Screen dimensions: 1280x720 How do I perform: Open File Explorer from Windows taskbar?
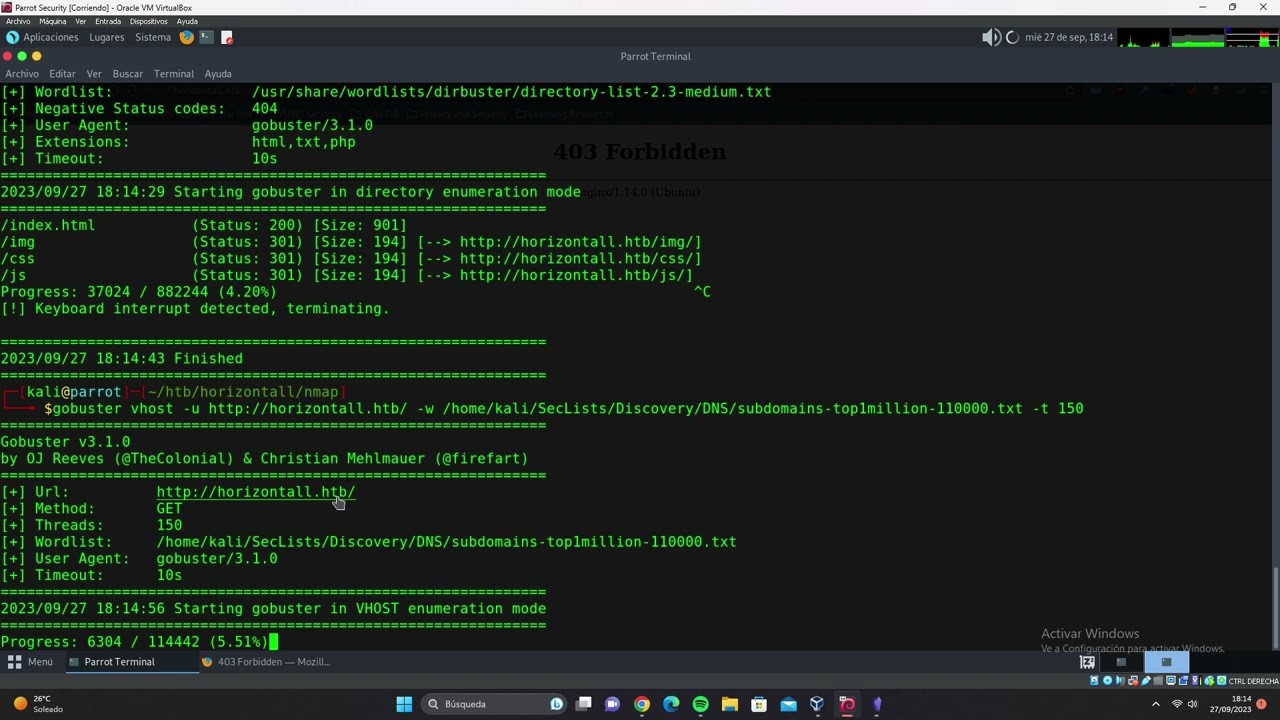pos(730,704)
